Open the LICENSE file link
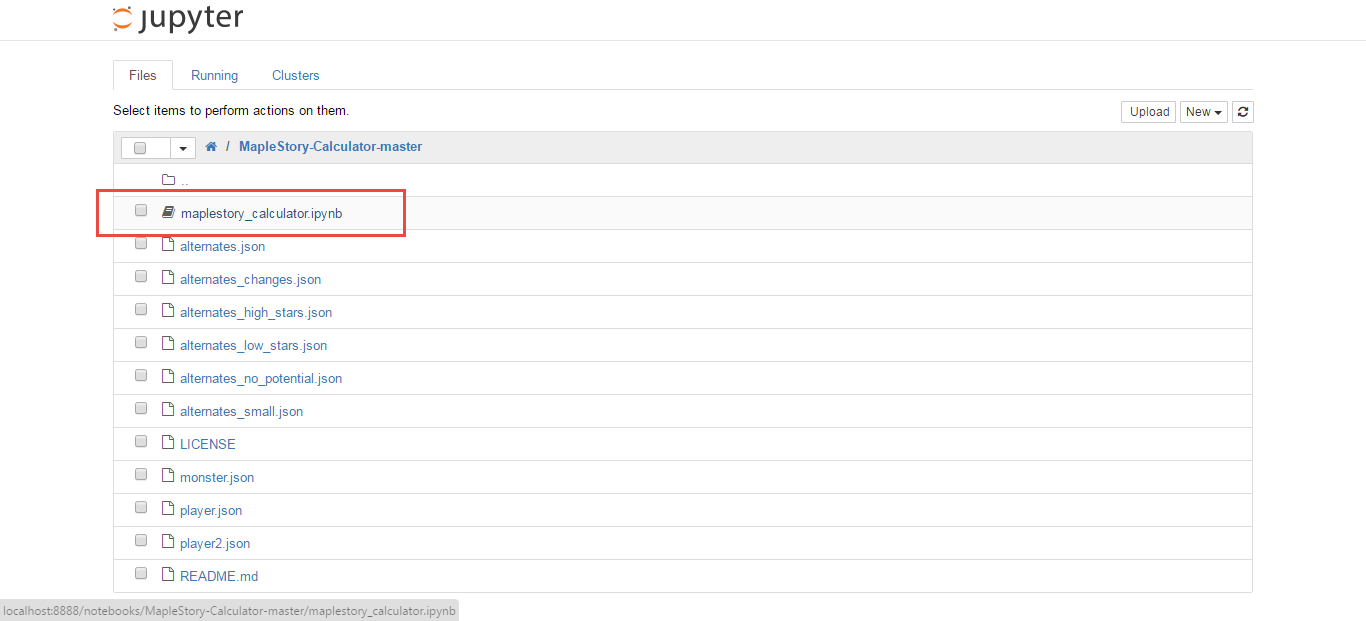Screen dimensions: 1366x621 208,444
